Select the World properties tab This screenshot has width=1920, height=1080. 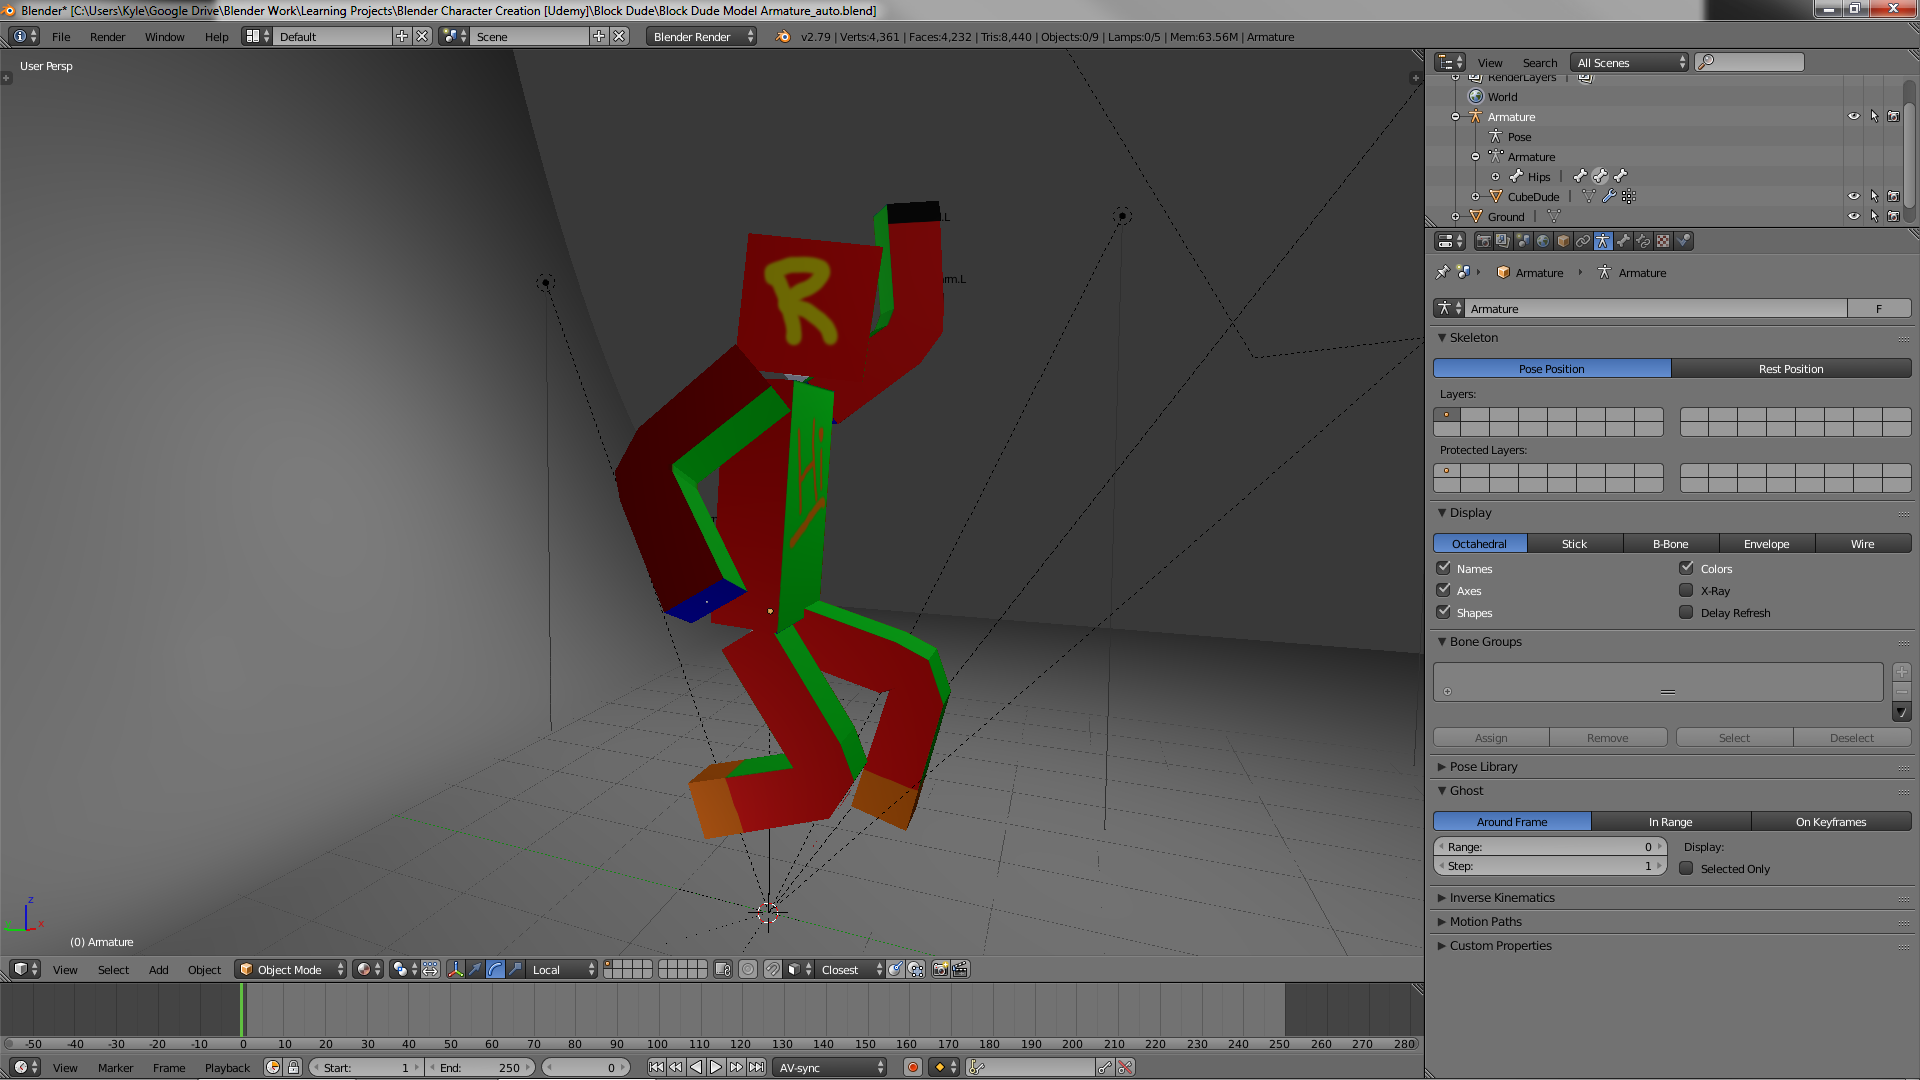[1542, 241]
